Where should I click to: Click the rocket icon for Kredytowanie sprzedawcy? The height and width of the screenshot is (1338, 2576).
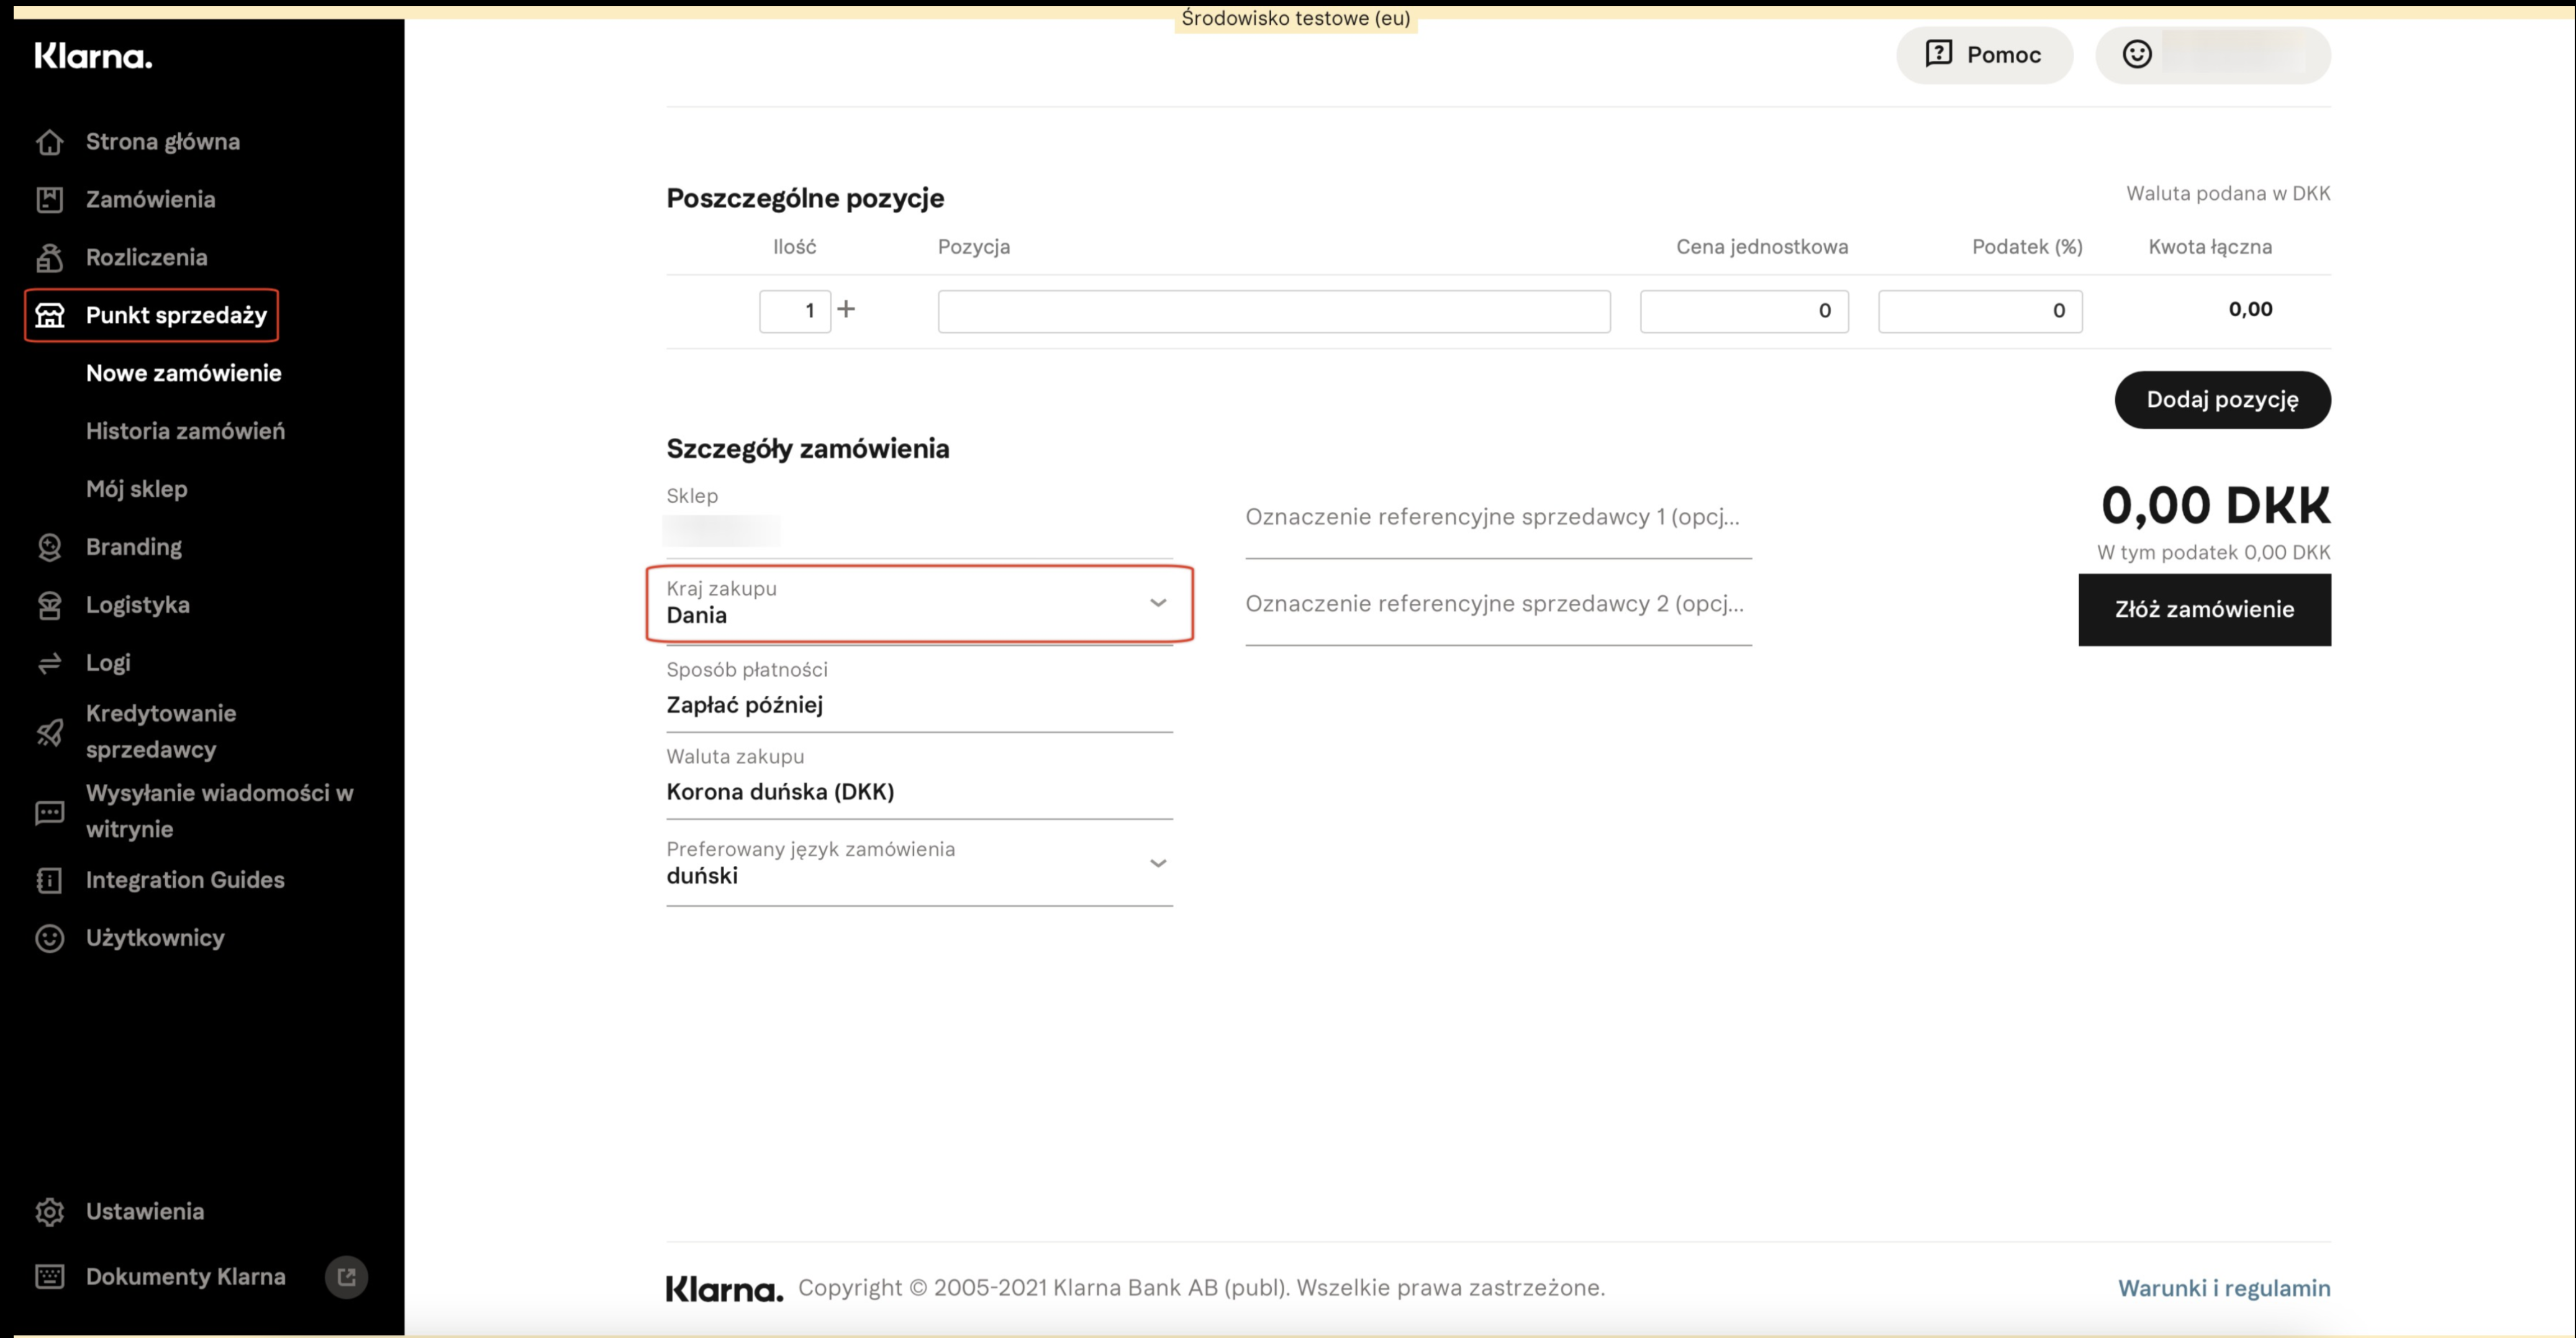click(x=49, y=732)
